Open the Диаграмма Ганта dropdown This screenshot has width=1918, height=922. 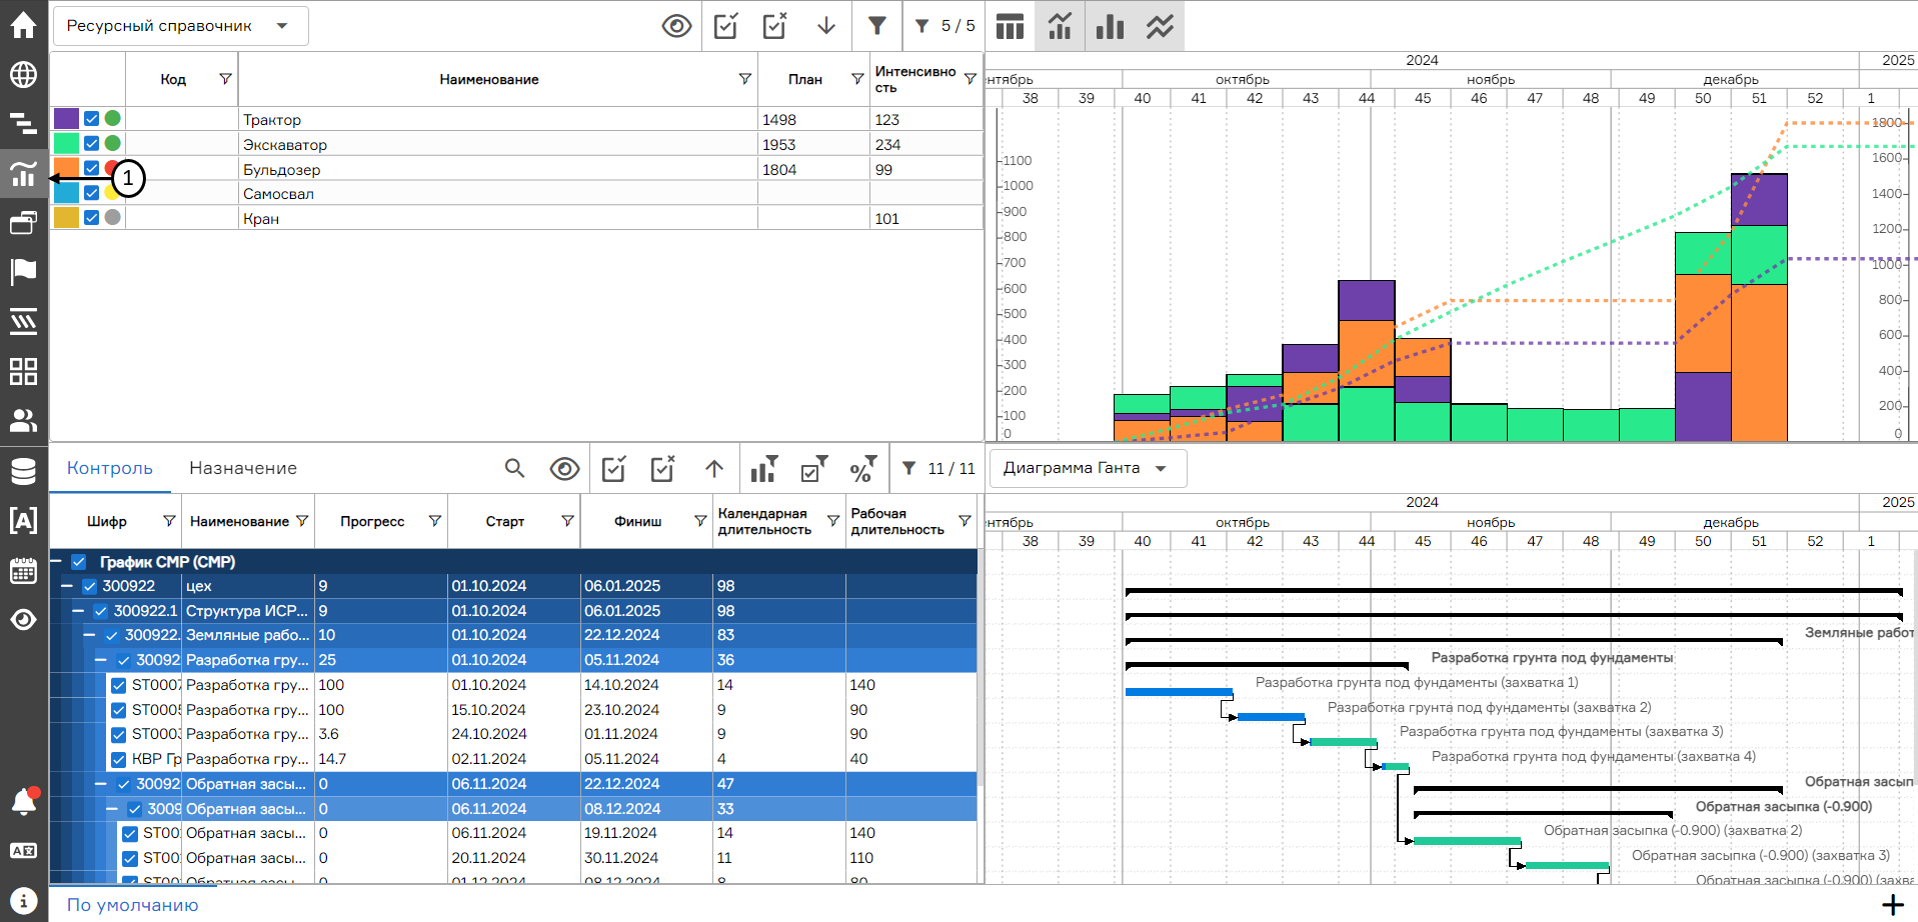click(x=1087, y=468)
